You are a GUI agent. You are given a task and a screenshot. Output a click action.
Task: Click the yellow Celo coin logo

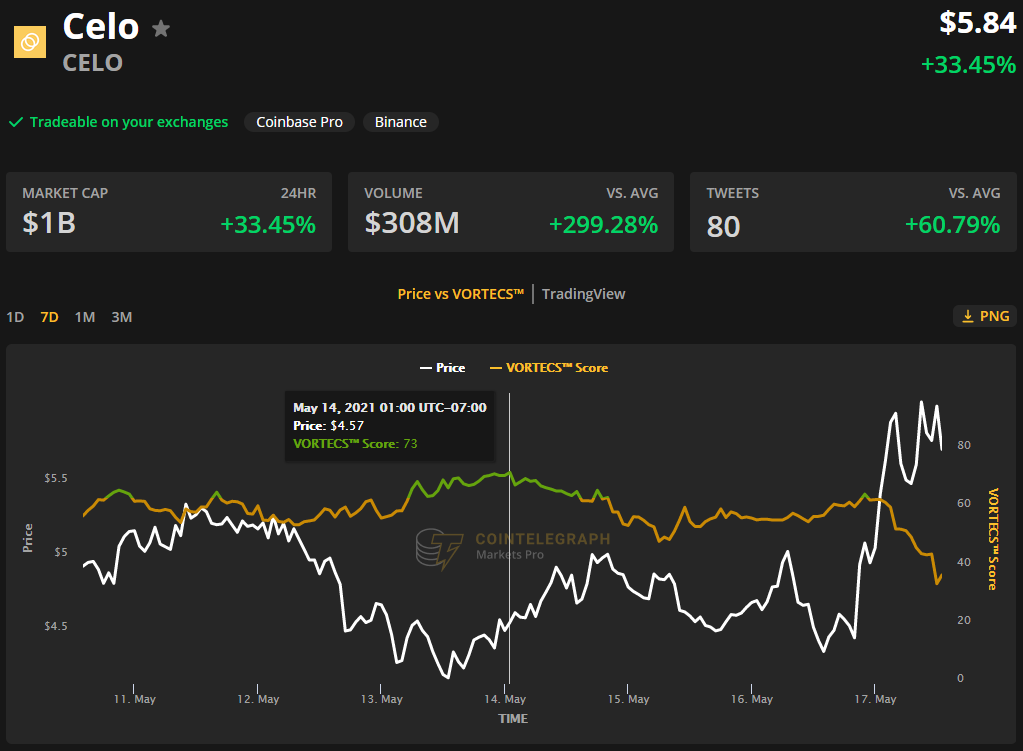[x=30, y=42]
